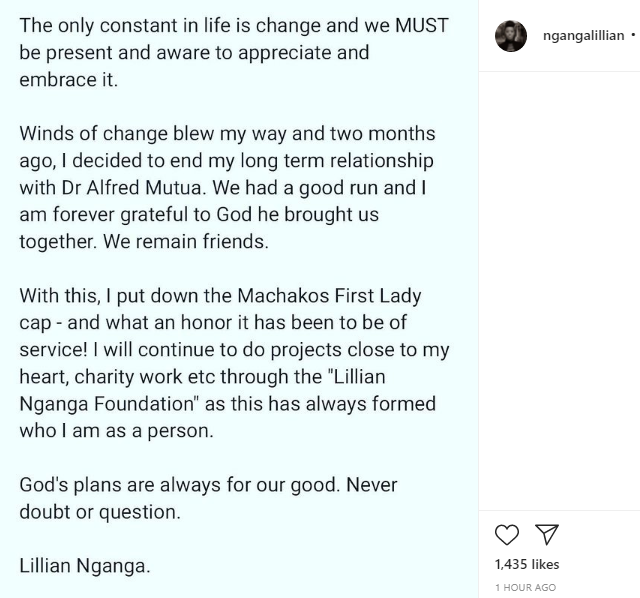The image size is (640, 598).
Task: Share the post via paper plane icon
Action: [x=547, y=534]
